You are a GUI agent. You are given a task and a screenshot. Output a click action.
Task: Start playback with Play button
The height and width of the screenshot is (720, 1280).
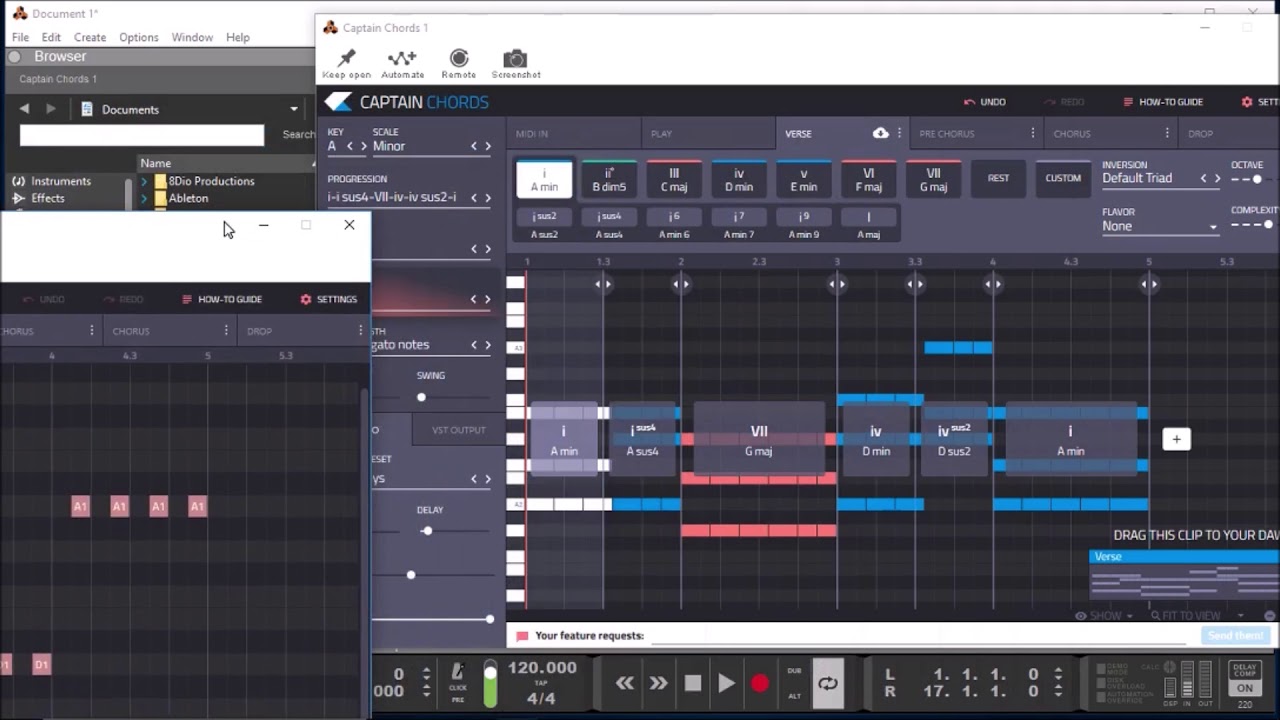(x=726, y=683)
